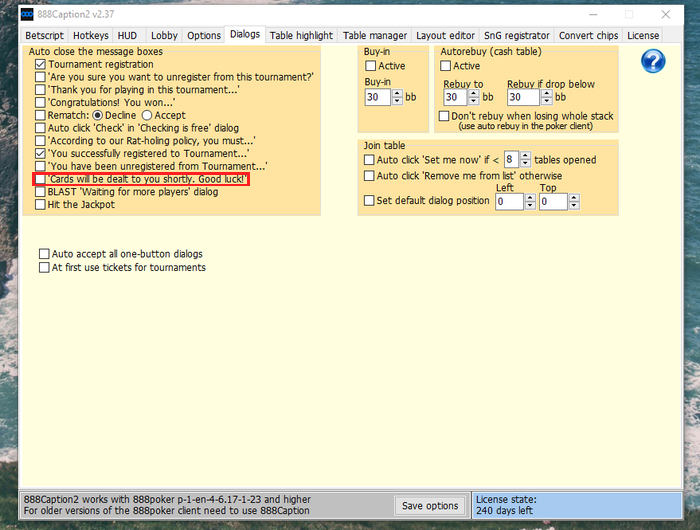Increase the Top dialog position value

click(x=574, y=198)
